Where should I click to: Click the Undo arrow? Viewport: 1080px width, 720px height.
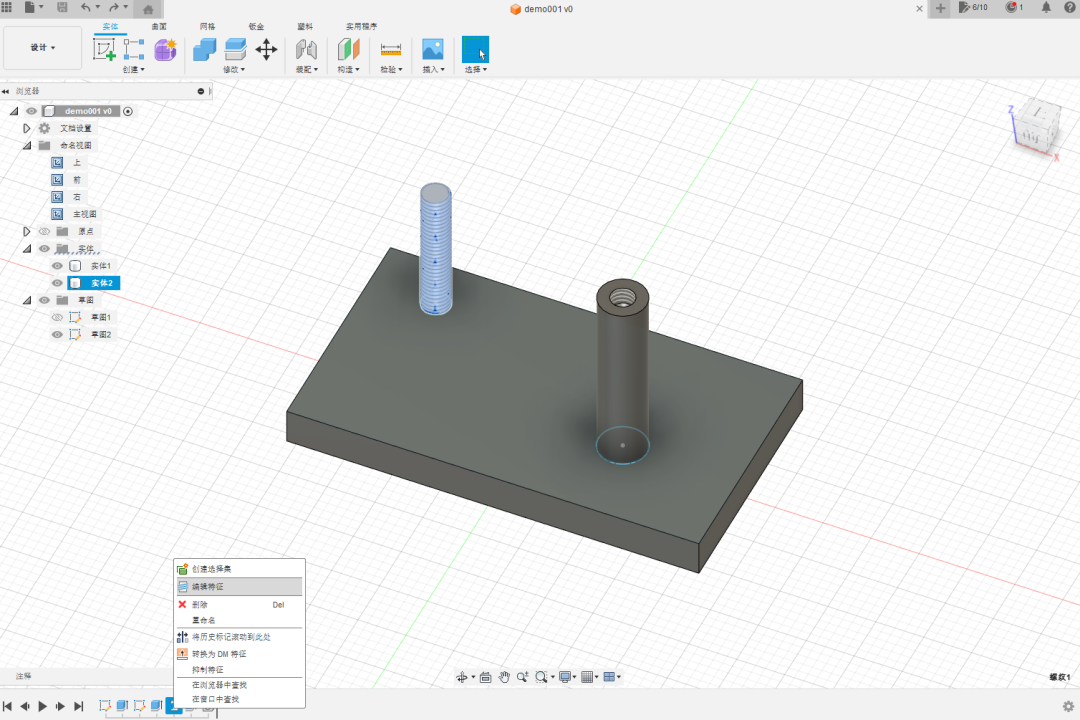[85, 8]
